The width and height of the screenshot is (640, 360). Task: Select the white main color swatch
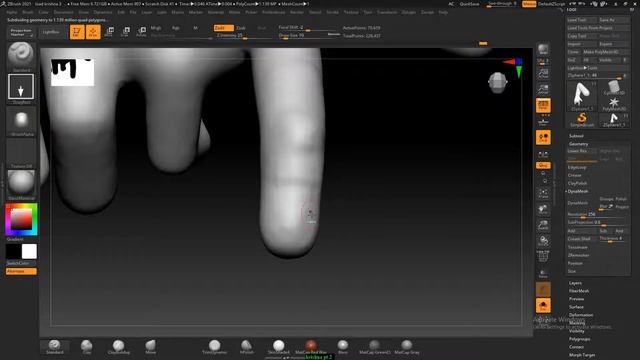click(x=29, y=251)
